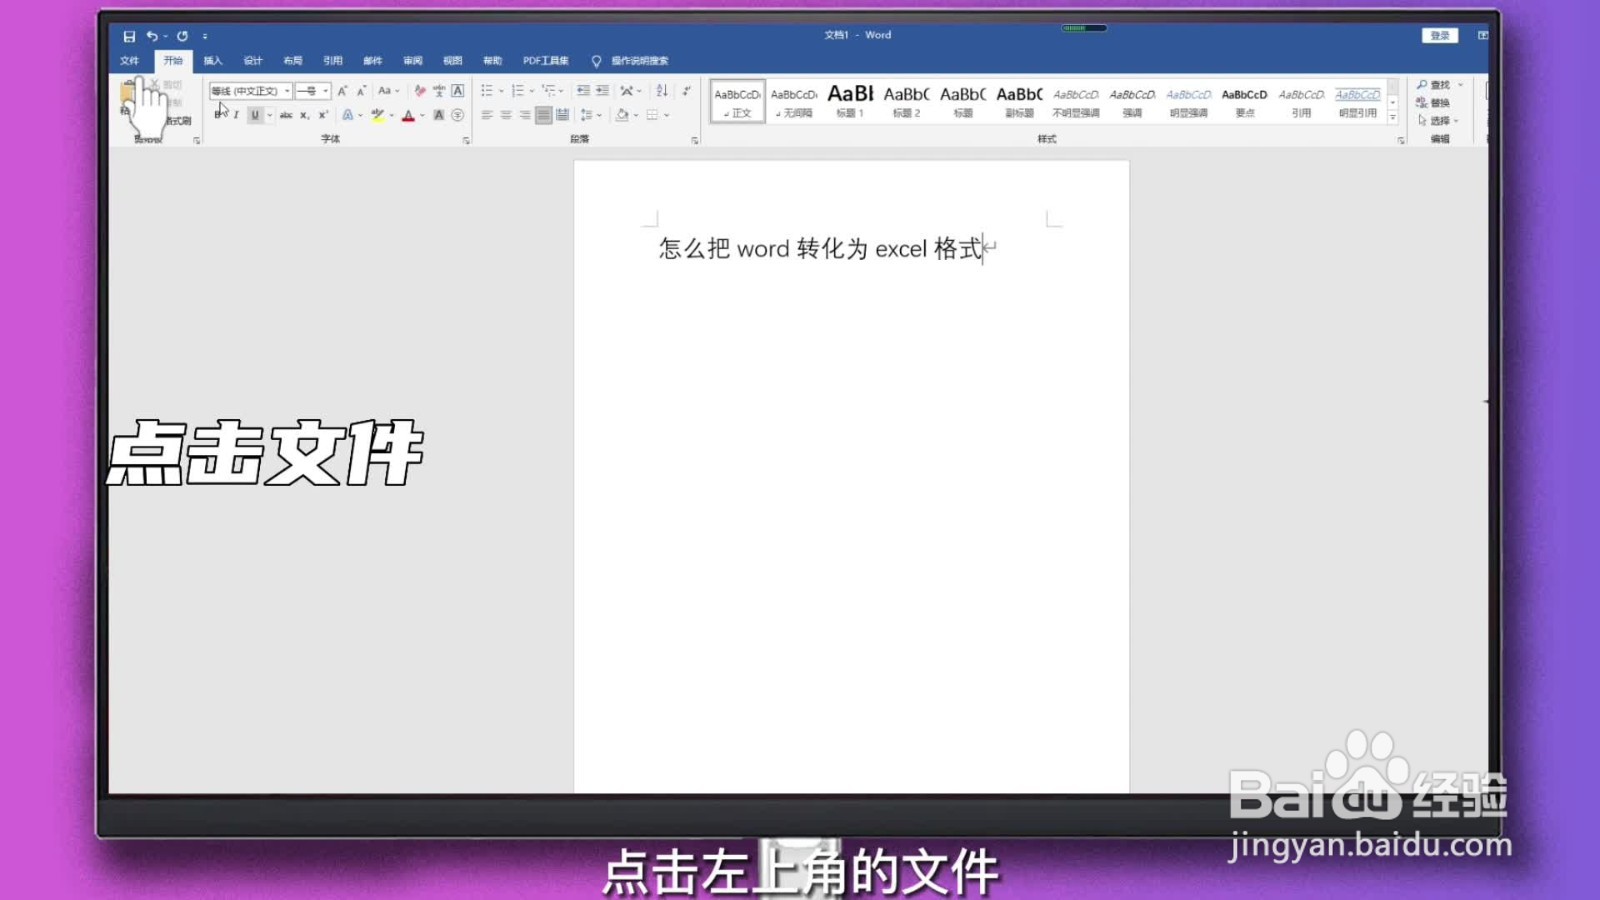The width and height of the screenshot is (1600, 900).
Task: Open text effects (outlined A) icon
Action: click(x=348, y=115)
